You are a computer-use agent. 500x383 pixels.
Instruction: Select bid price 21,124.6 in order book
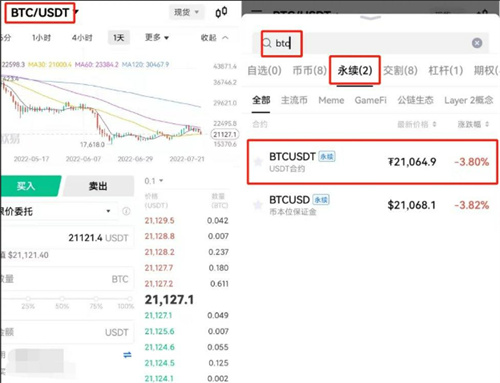pyautogui.click(x=159, y=347)
